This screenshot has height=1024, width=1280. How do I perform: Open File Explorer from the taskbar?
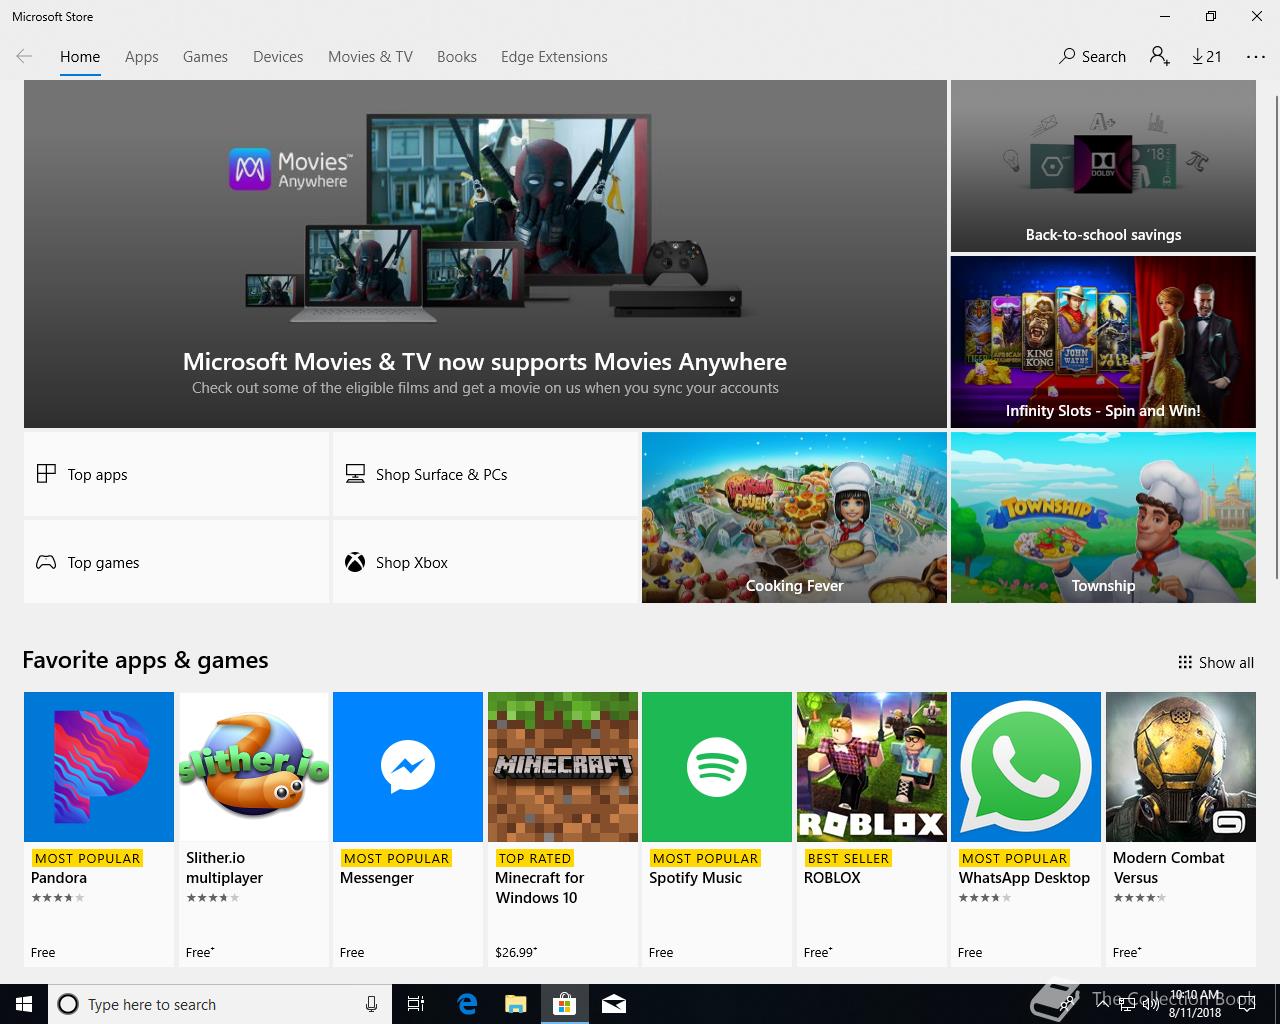515,1004
